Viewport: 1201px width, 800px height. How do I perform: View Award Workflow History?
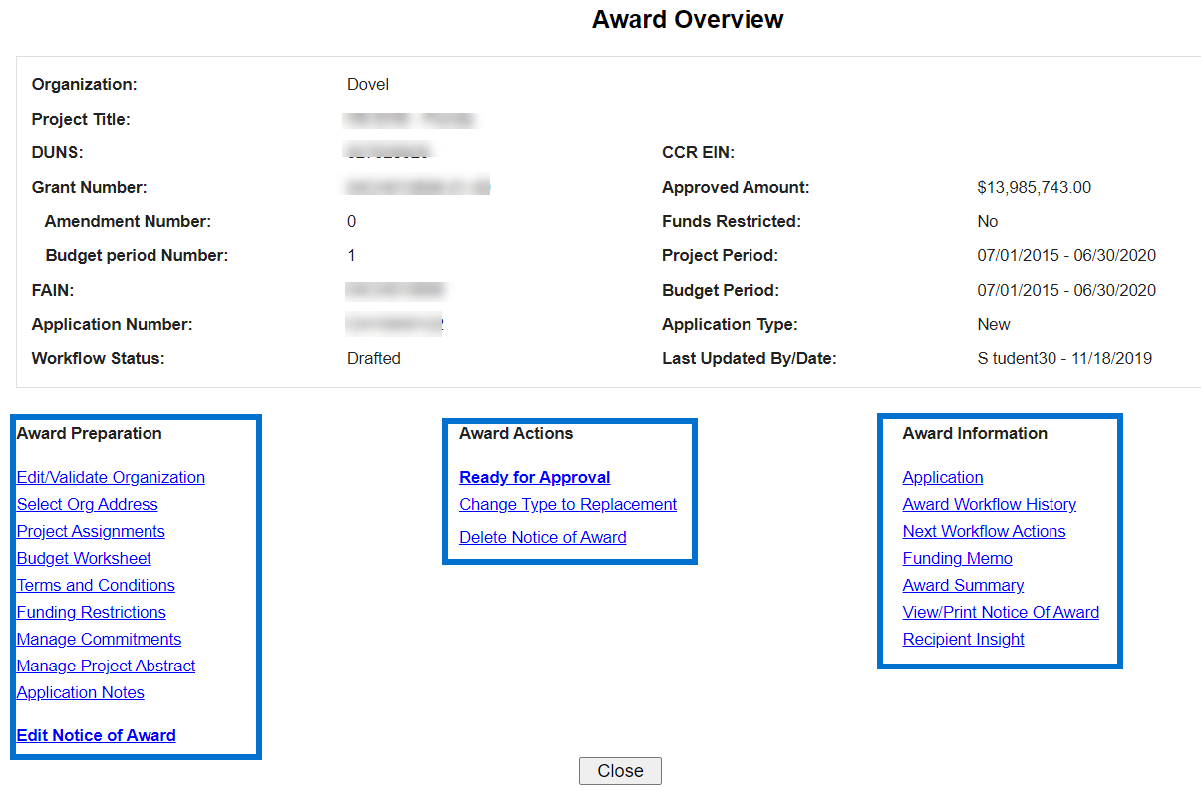coord(989,505)
